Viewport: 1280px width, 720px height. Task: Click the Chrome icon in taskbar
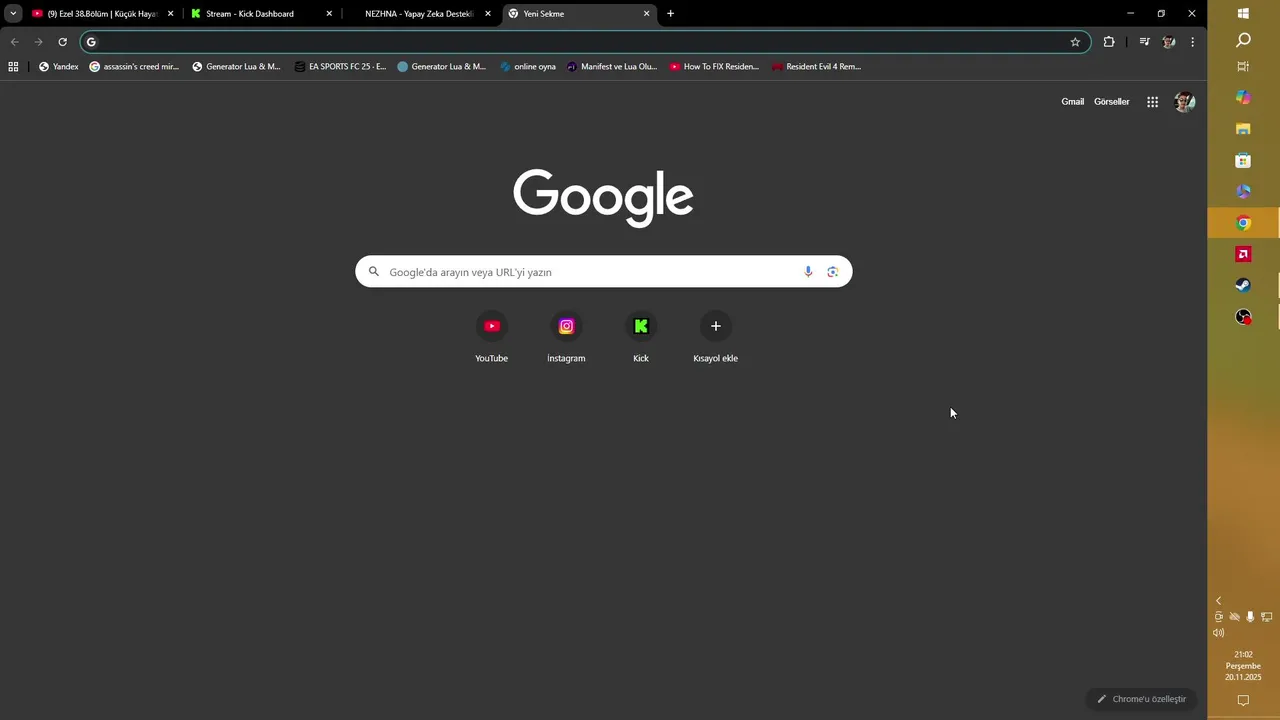[x=1243, y=223]
